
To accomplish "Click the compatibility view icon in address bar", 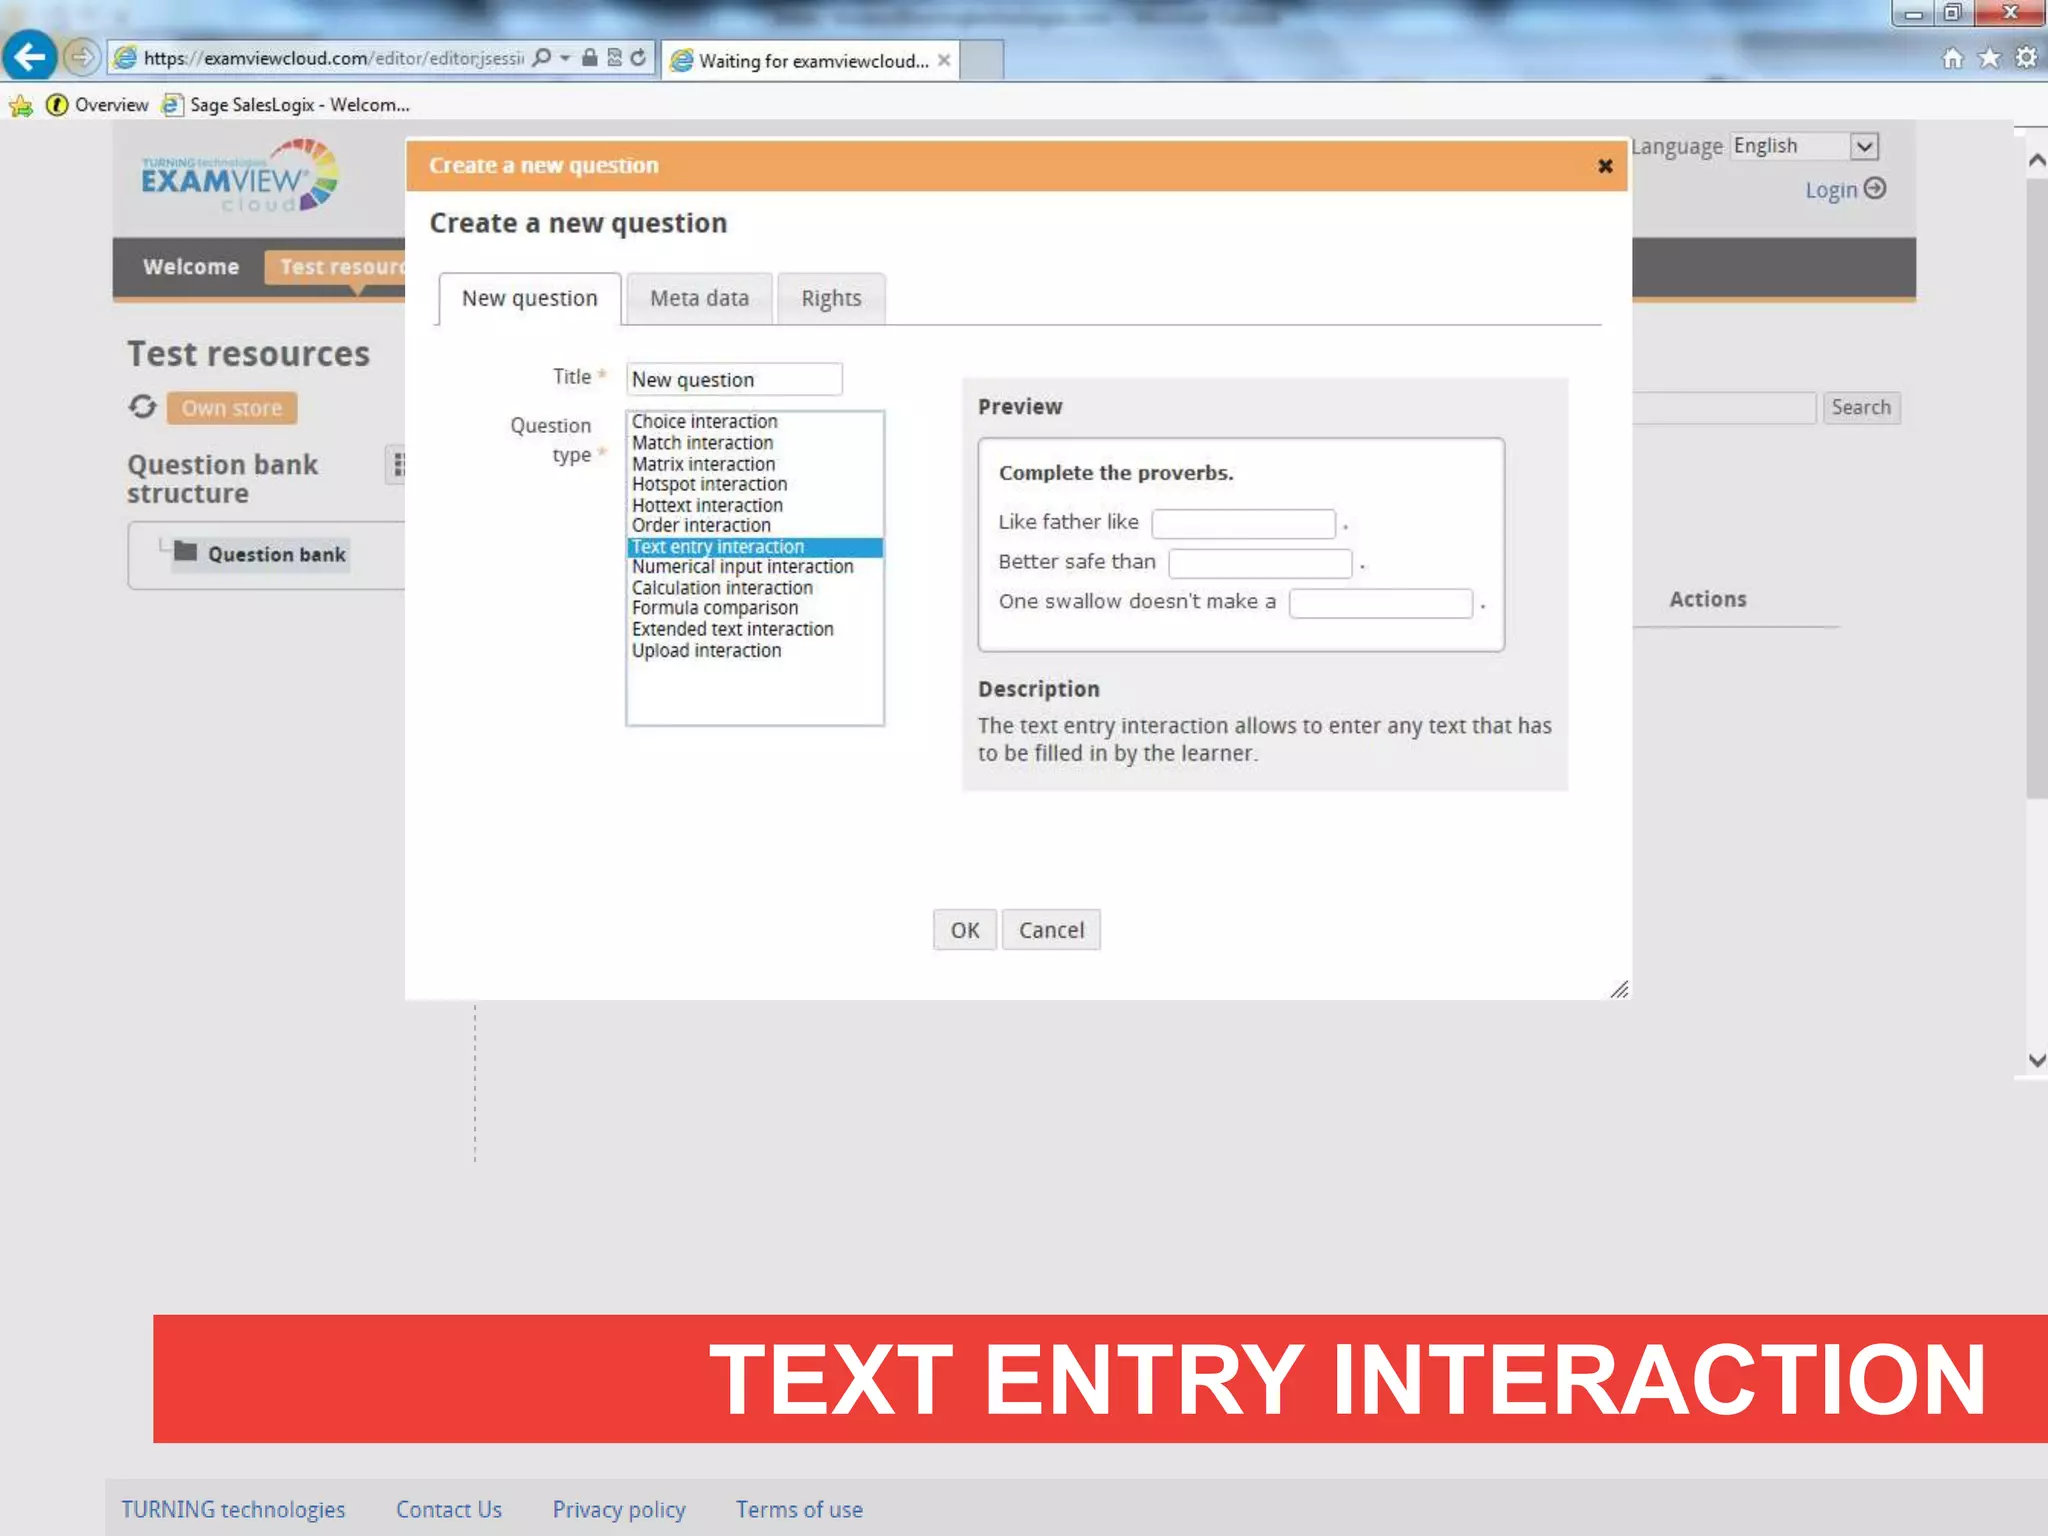I will (614, 58).
